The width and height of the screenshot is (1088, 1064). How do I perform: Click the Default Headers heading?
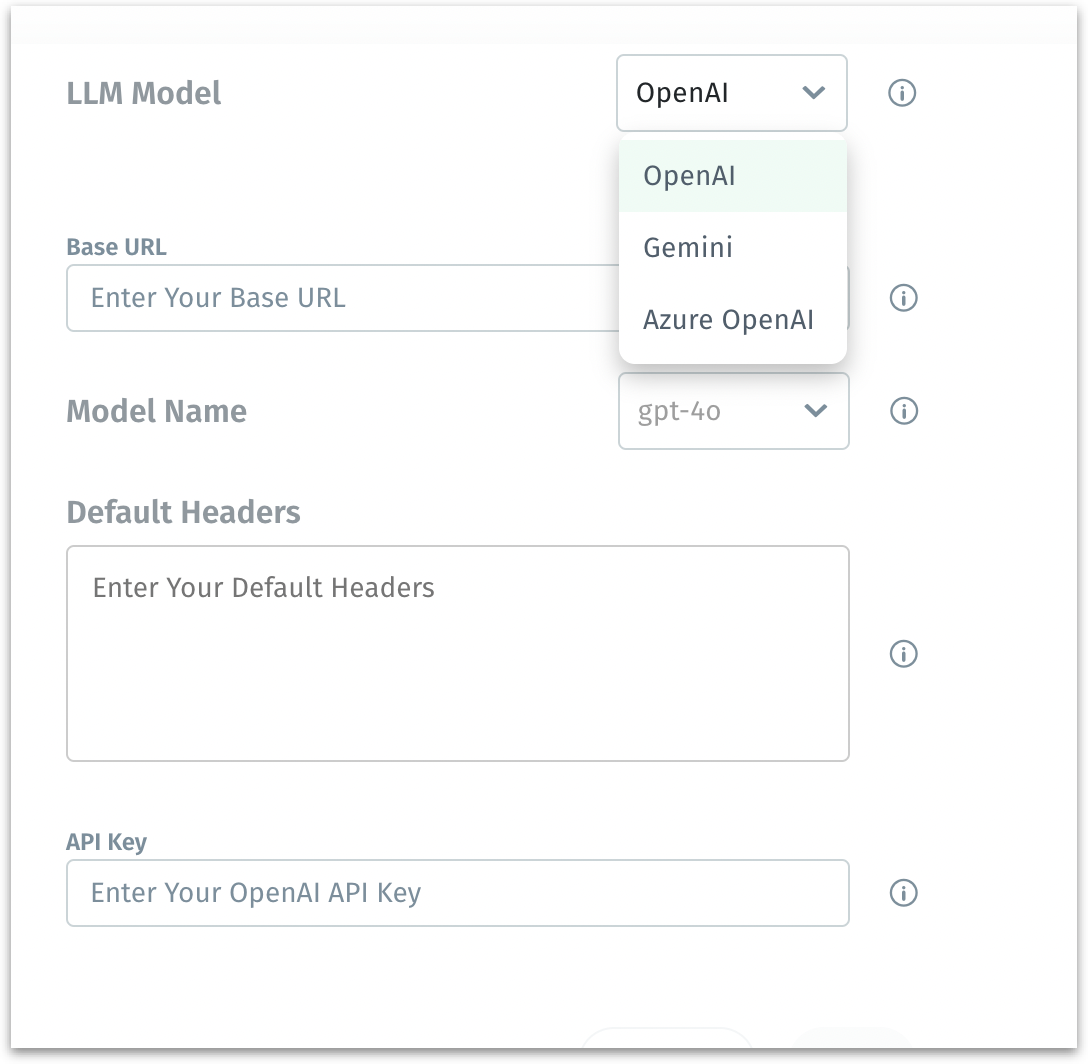(x=183, y=512)
